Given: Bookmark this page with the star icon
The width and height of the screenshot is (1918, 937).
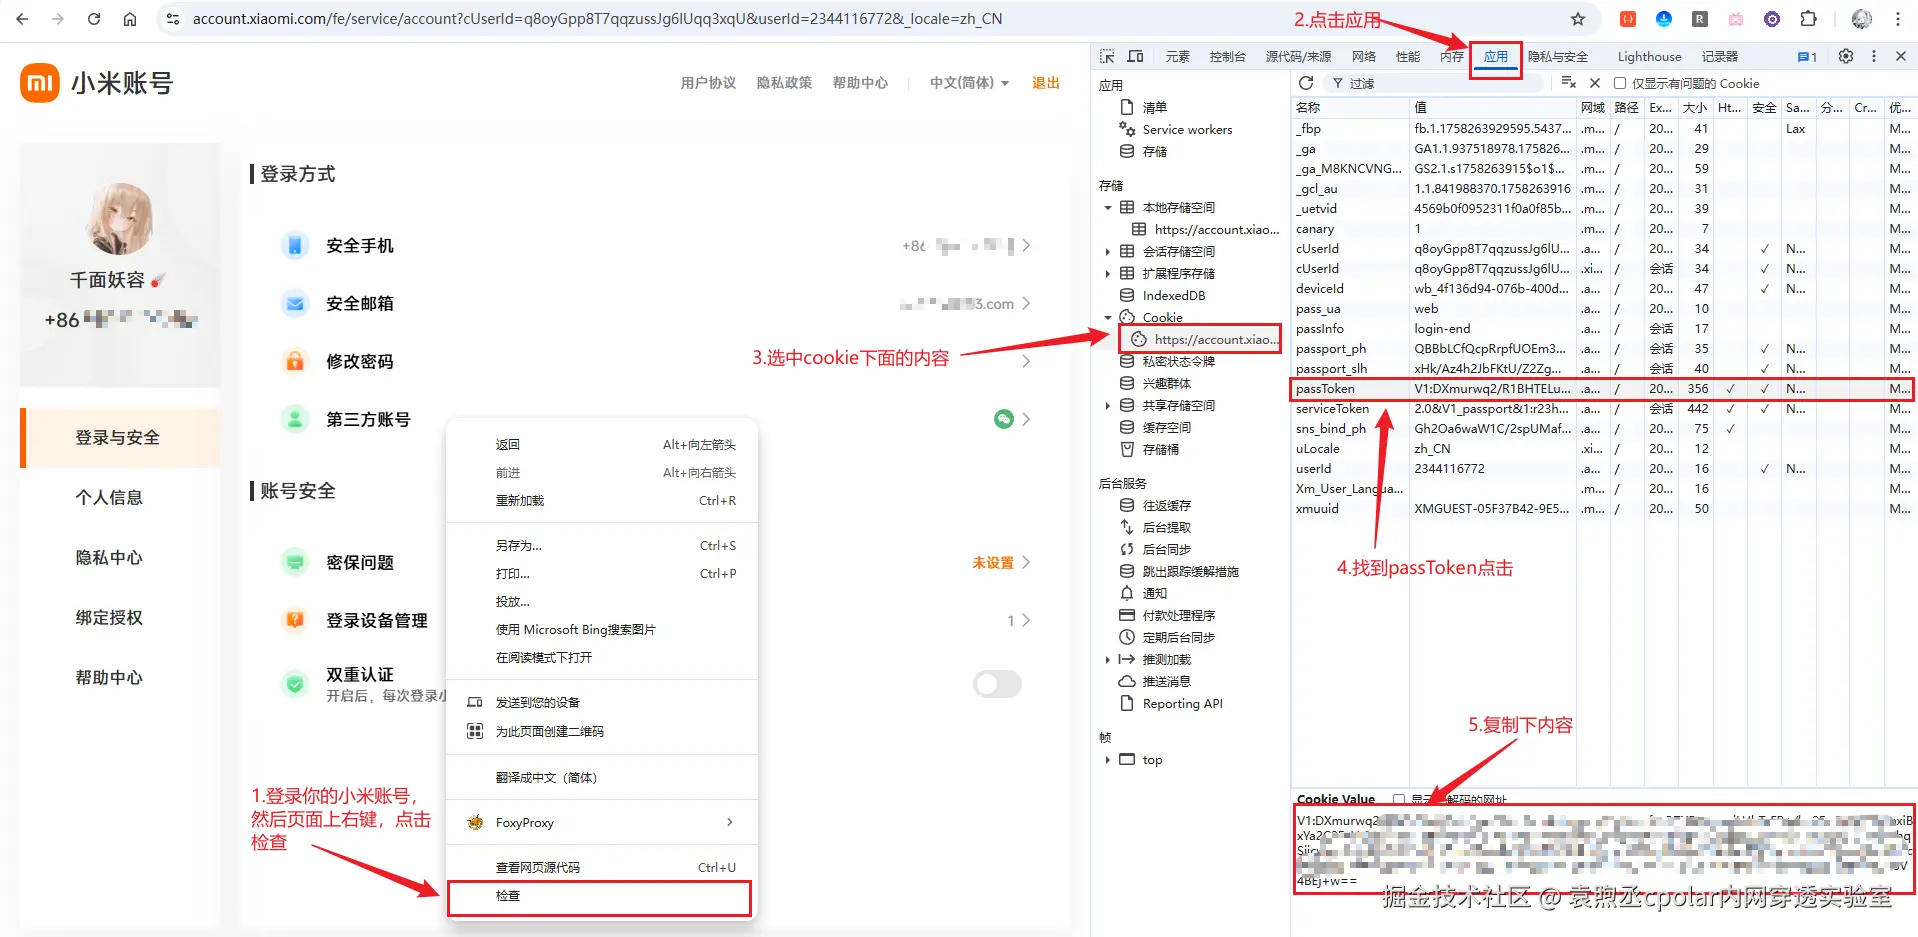Looking at the screenshot, I should pyautogui.click(x=1578, y=19).
